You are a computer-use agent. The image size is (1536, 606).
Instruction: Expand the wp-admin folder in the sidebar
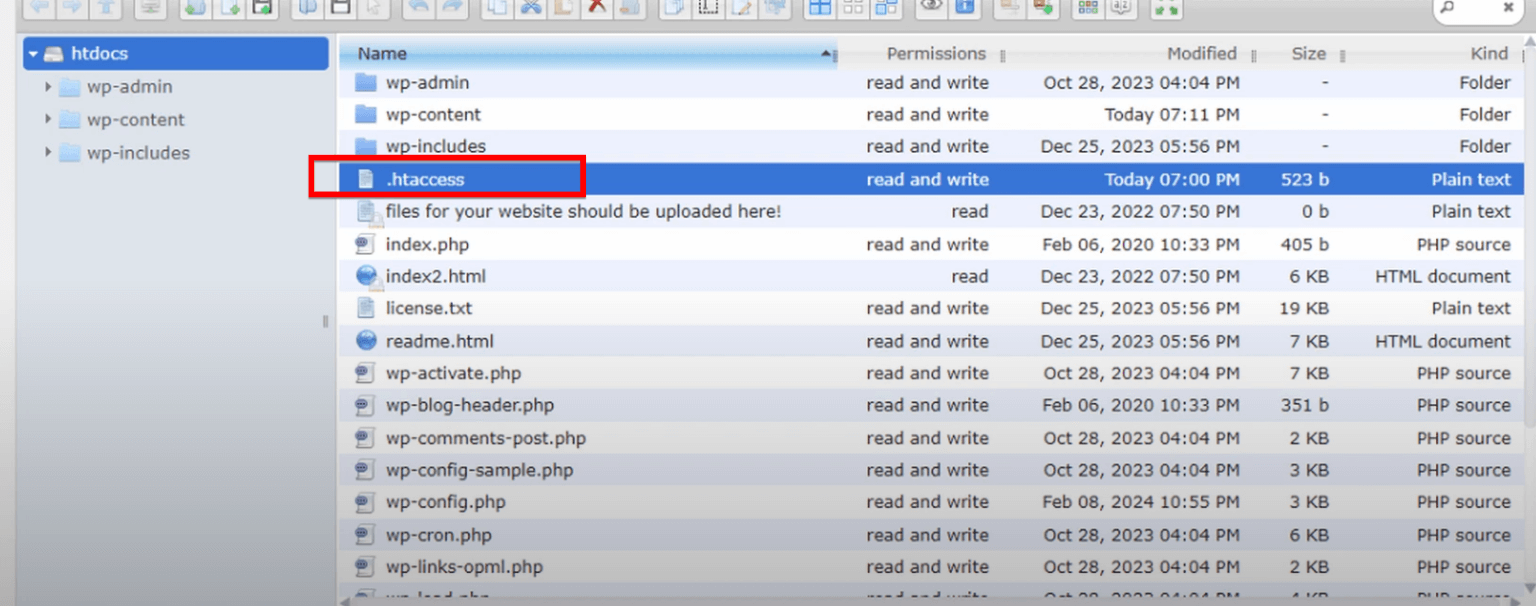tap(47, 87)
